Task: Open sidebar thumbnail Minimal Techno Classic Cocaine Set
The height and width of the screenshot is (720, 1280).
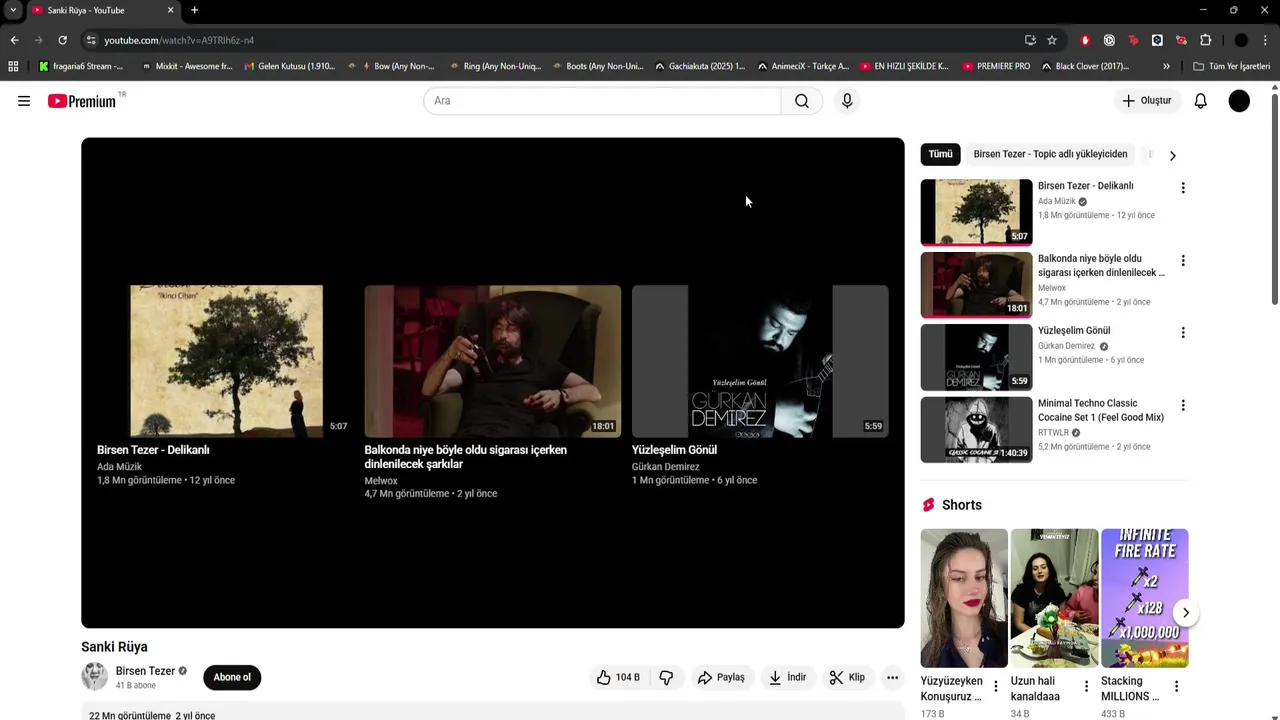Action: tap(976, 430)
